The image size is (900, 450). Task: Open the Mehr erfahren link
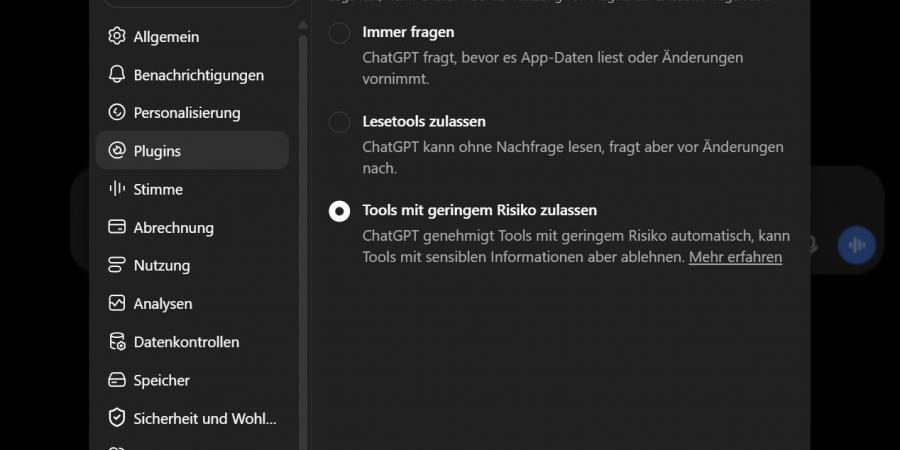[x=735, y=257]
